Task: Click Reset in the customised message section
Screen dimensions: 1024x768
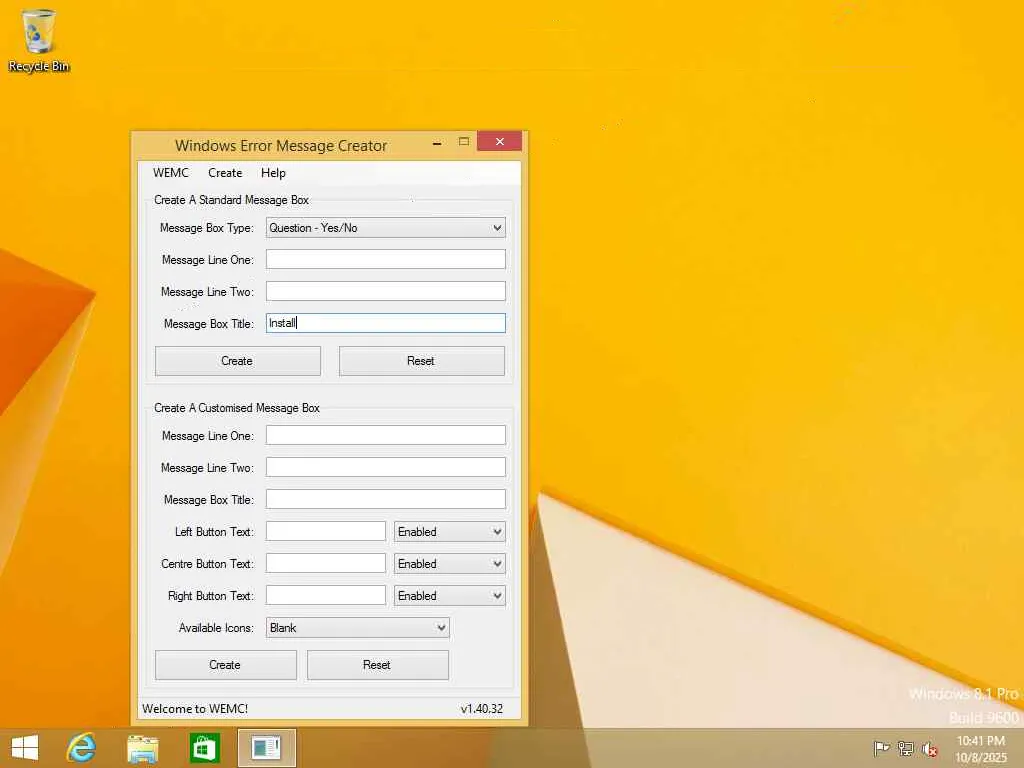Action: click(378, 665)
